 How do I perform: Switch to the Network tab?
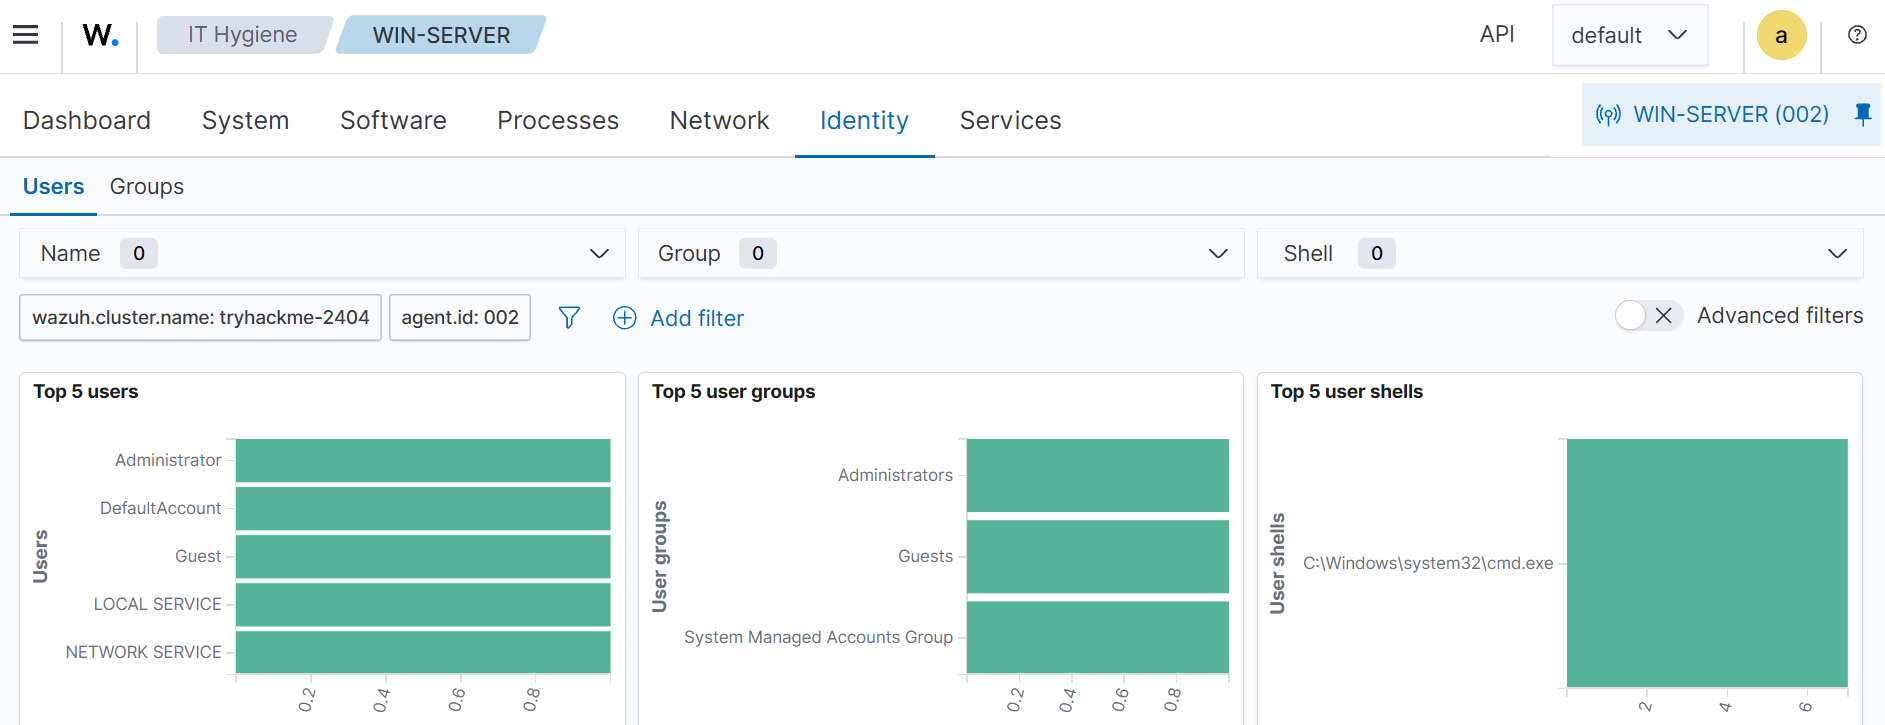(x=719, y=120)
